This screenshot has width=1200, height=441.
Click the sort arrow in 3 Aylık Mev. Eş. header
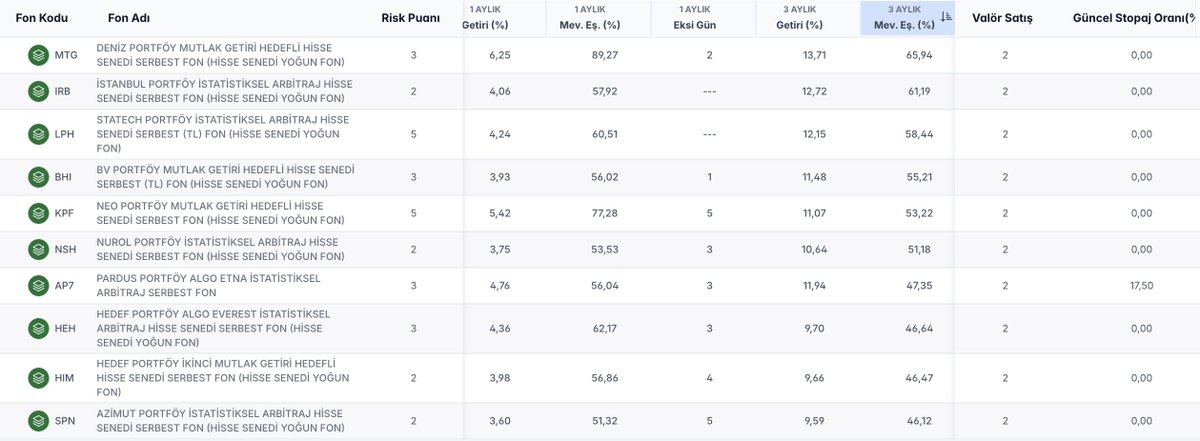point(946,17)
